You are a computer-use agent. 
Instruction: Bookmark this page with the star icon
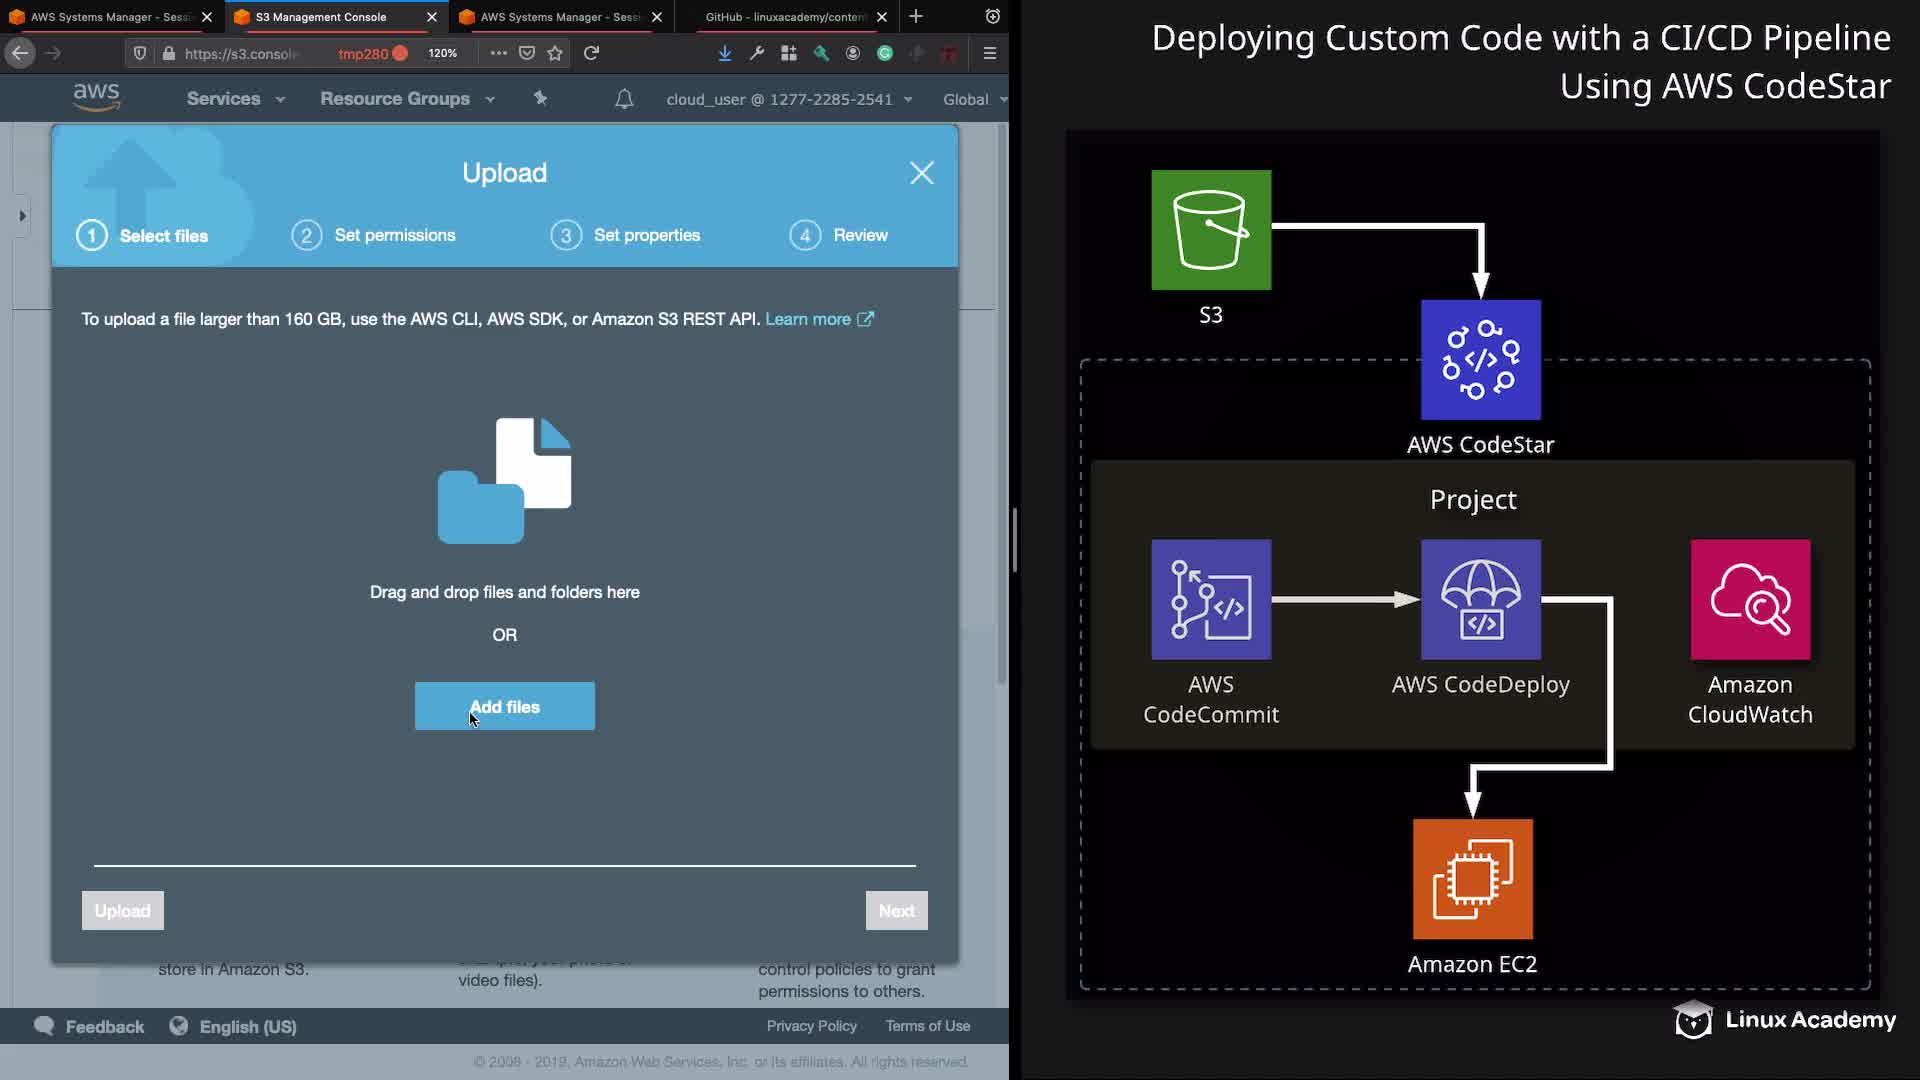(x=556, y=53)
